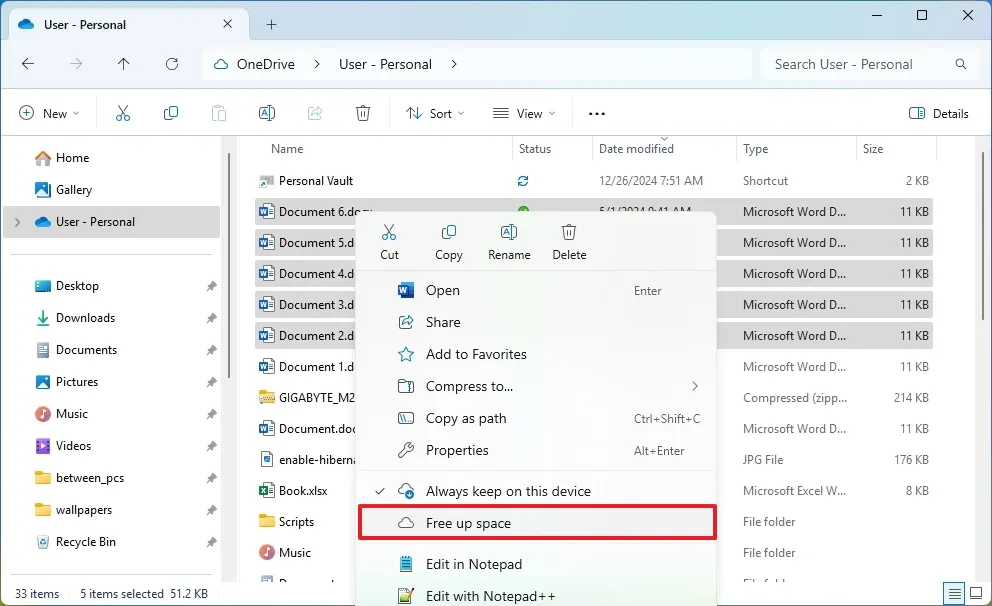Image resolution: width=992 pixels, height=606 pixels.
Task: Click the Rename icon in the toolbar
Action: [267, 113]
